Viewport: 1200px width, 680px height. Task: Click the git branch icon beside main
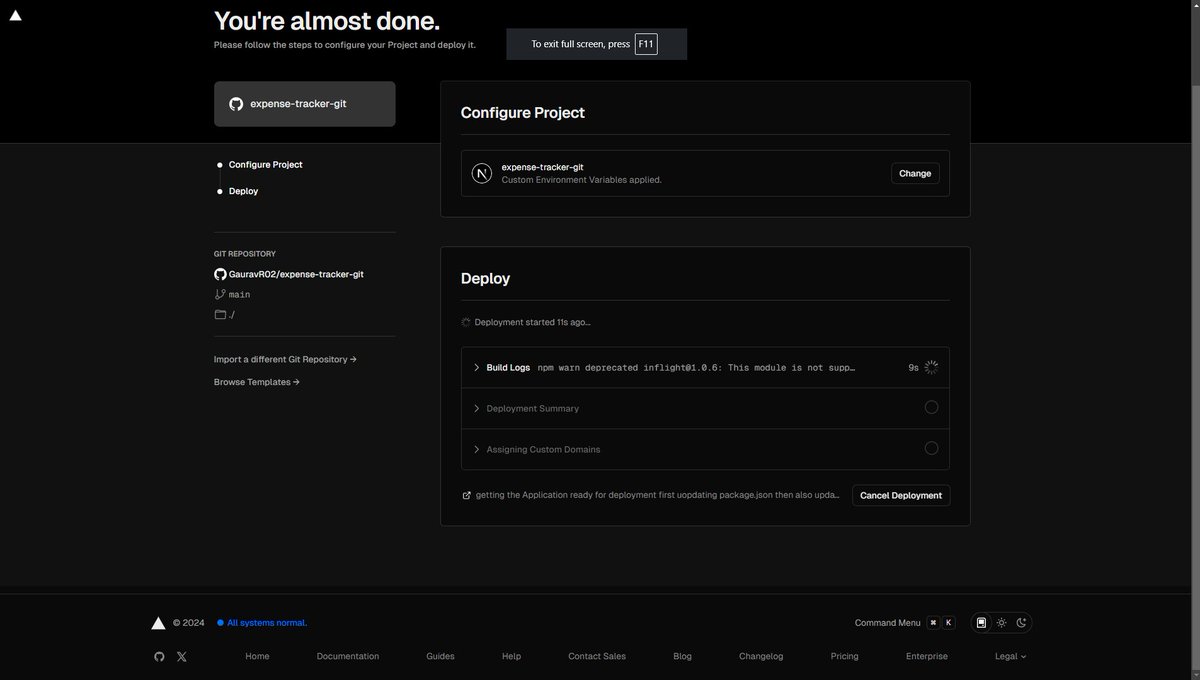[220, 295]
